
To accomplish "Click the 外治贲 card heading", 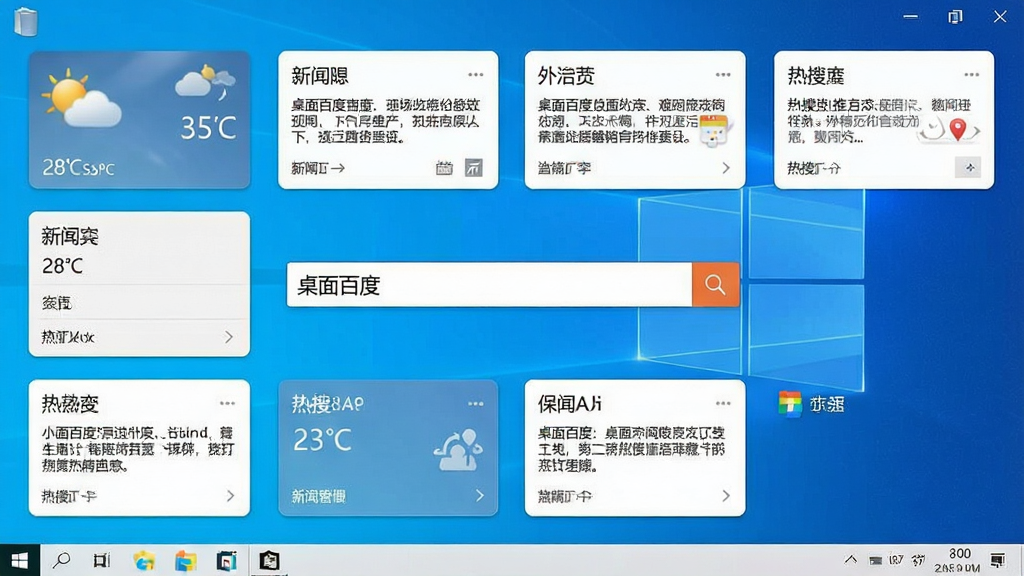I will coord(566,76).
